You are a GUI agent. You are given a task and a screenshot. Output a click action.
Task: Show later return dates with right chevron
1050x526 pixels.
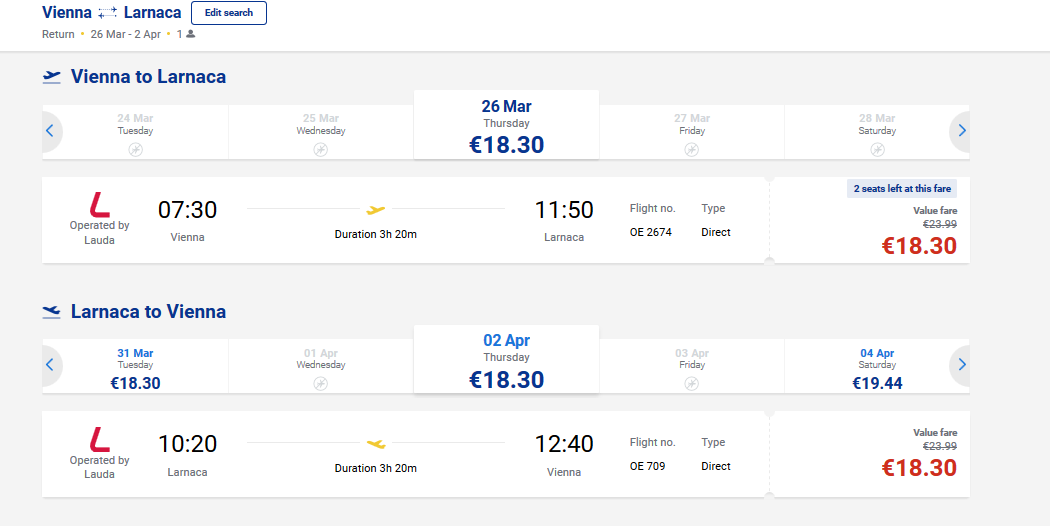click(x=962, y=365)
